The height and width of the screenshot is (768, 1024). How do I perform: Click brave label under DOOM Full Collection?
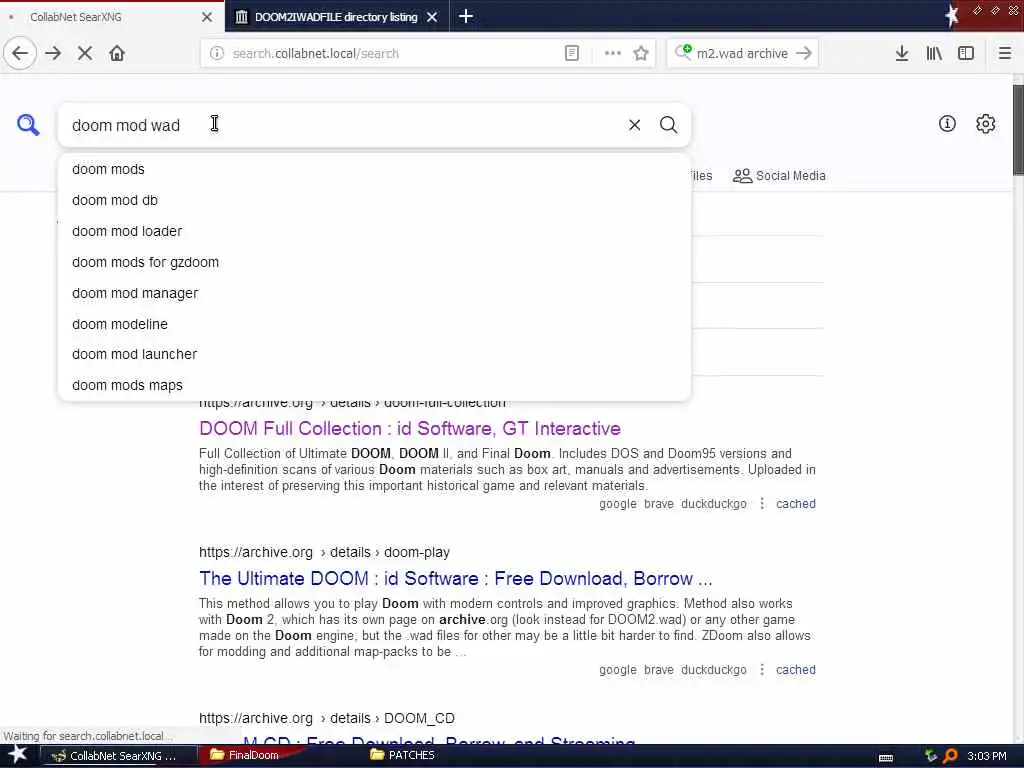tap(658, 504)
